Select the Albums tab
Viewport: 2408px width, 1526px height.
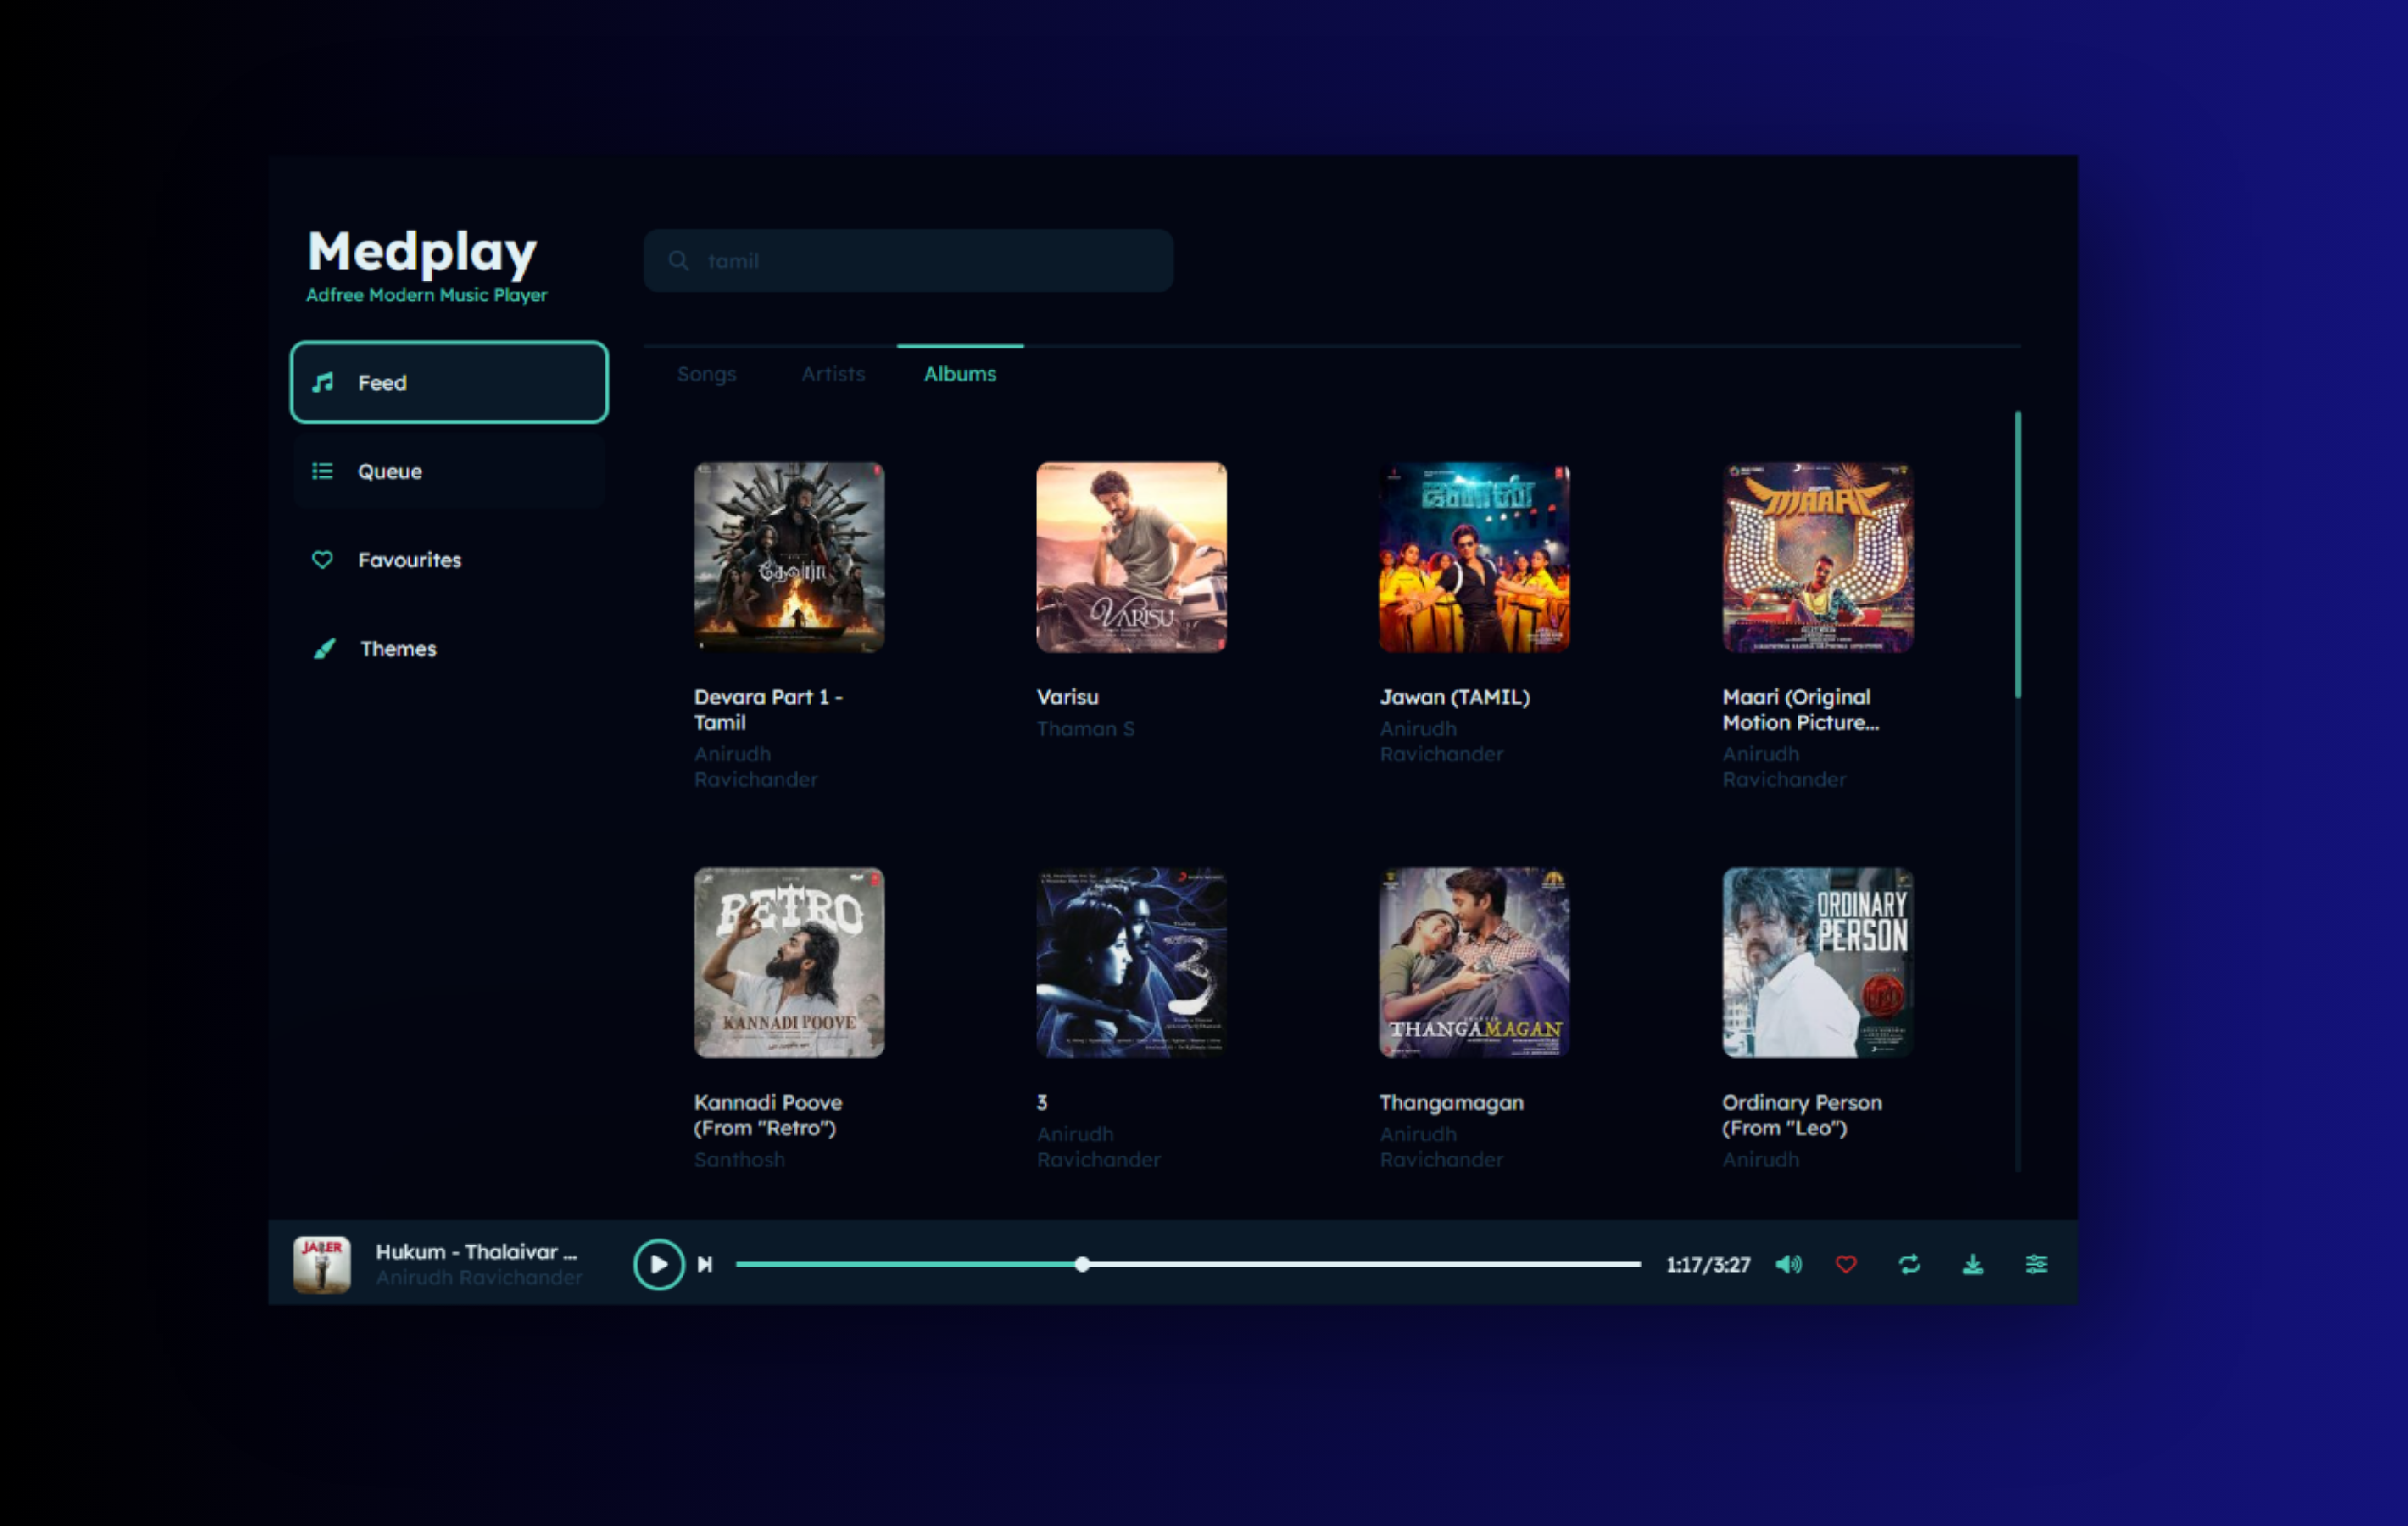959,374
